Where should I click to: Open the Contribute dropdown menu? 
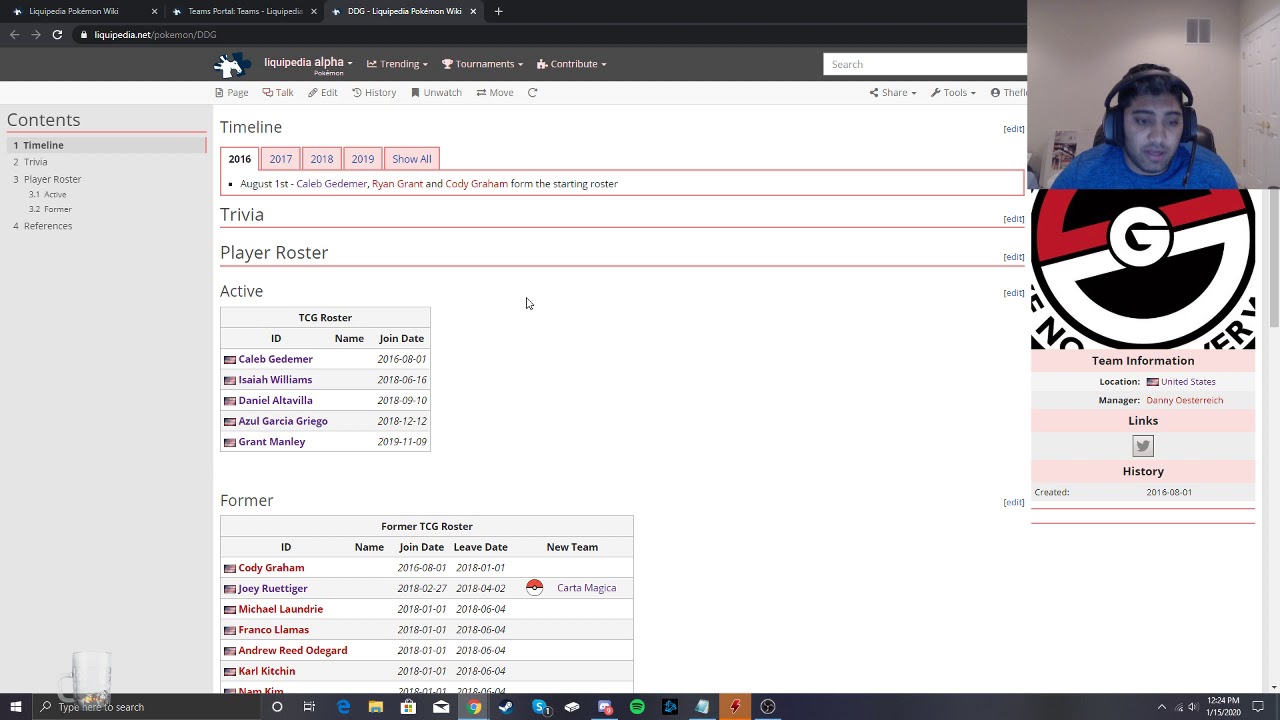[x=571, y=64]
